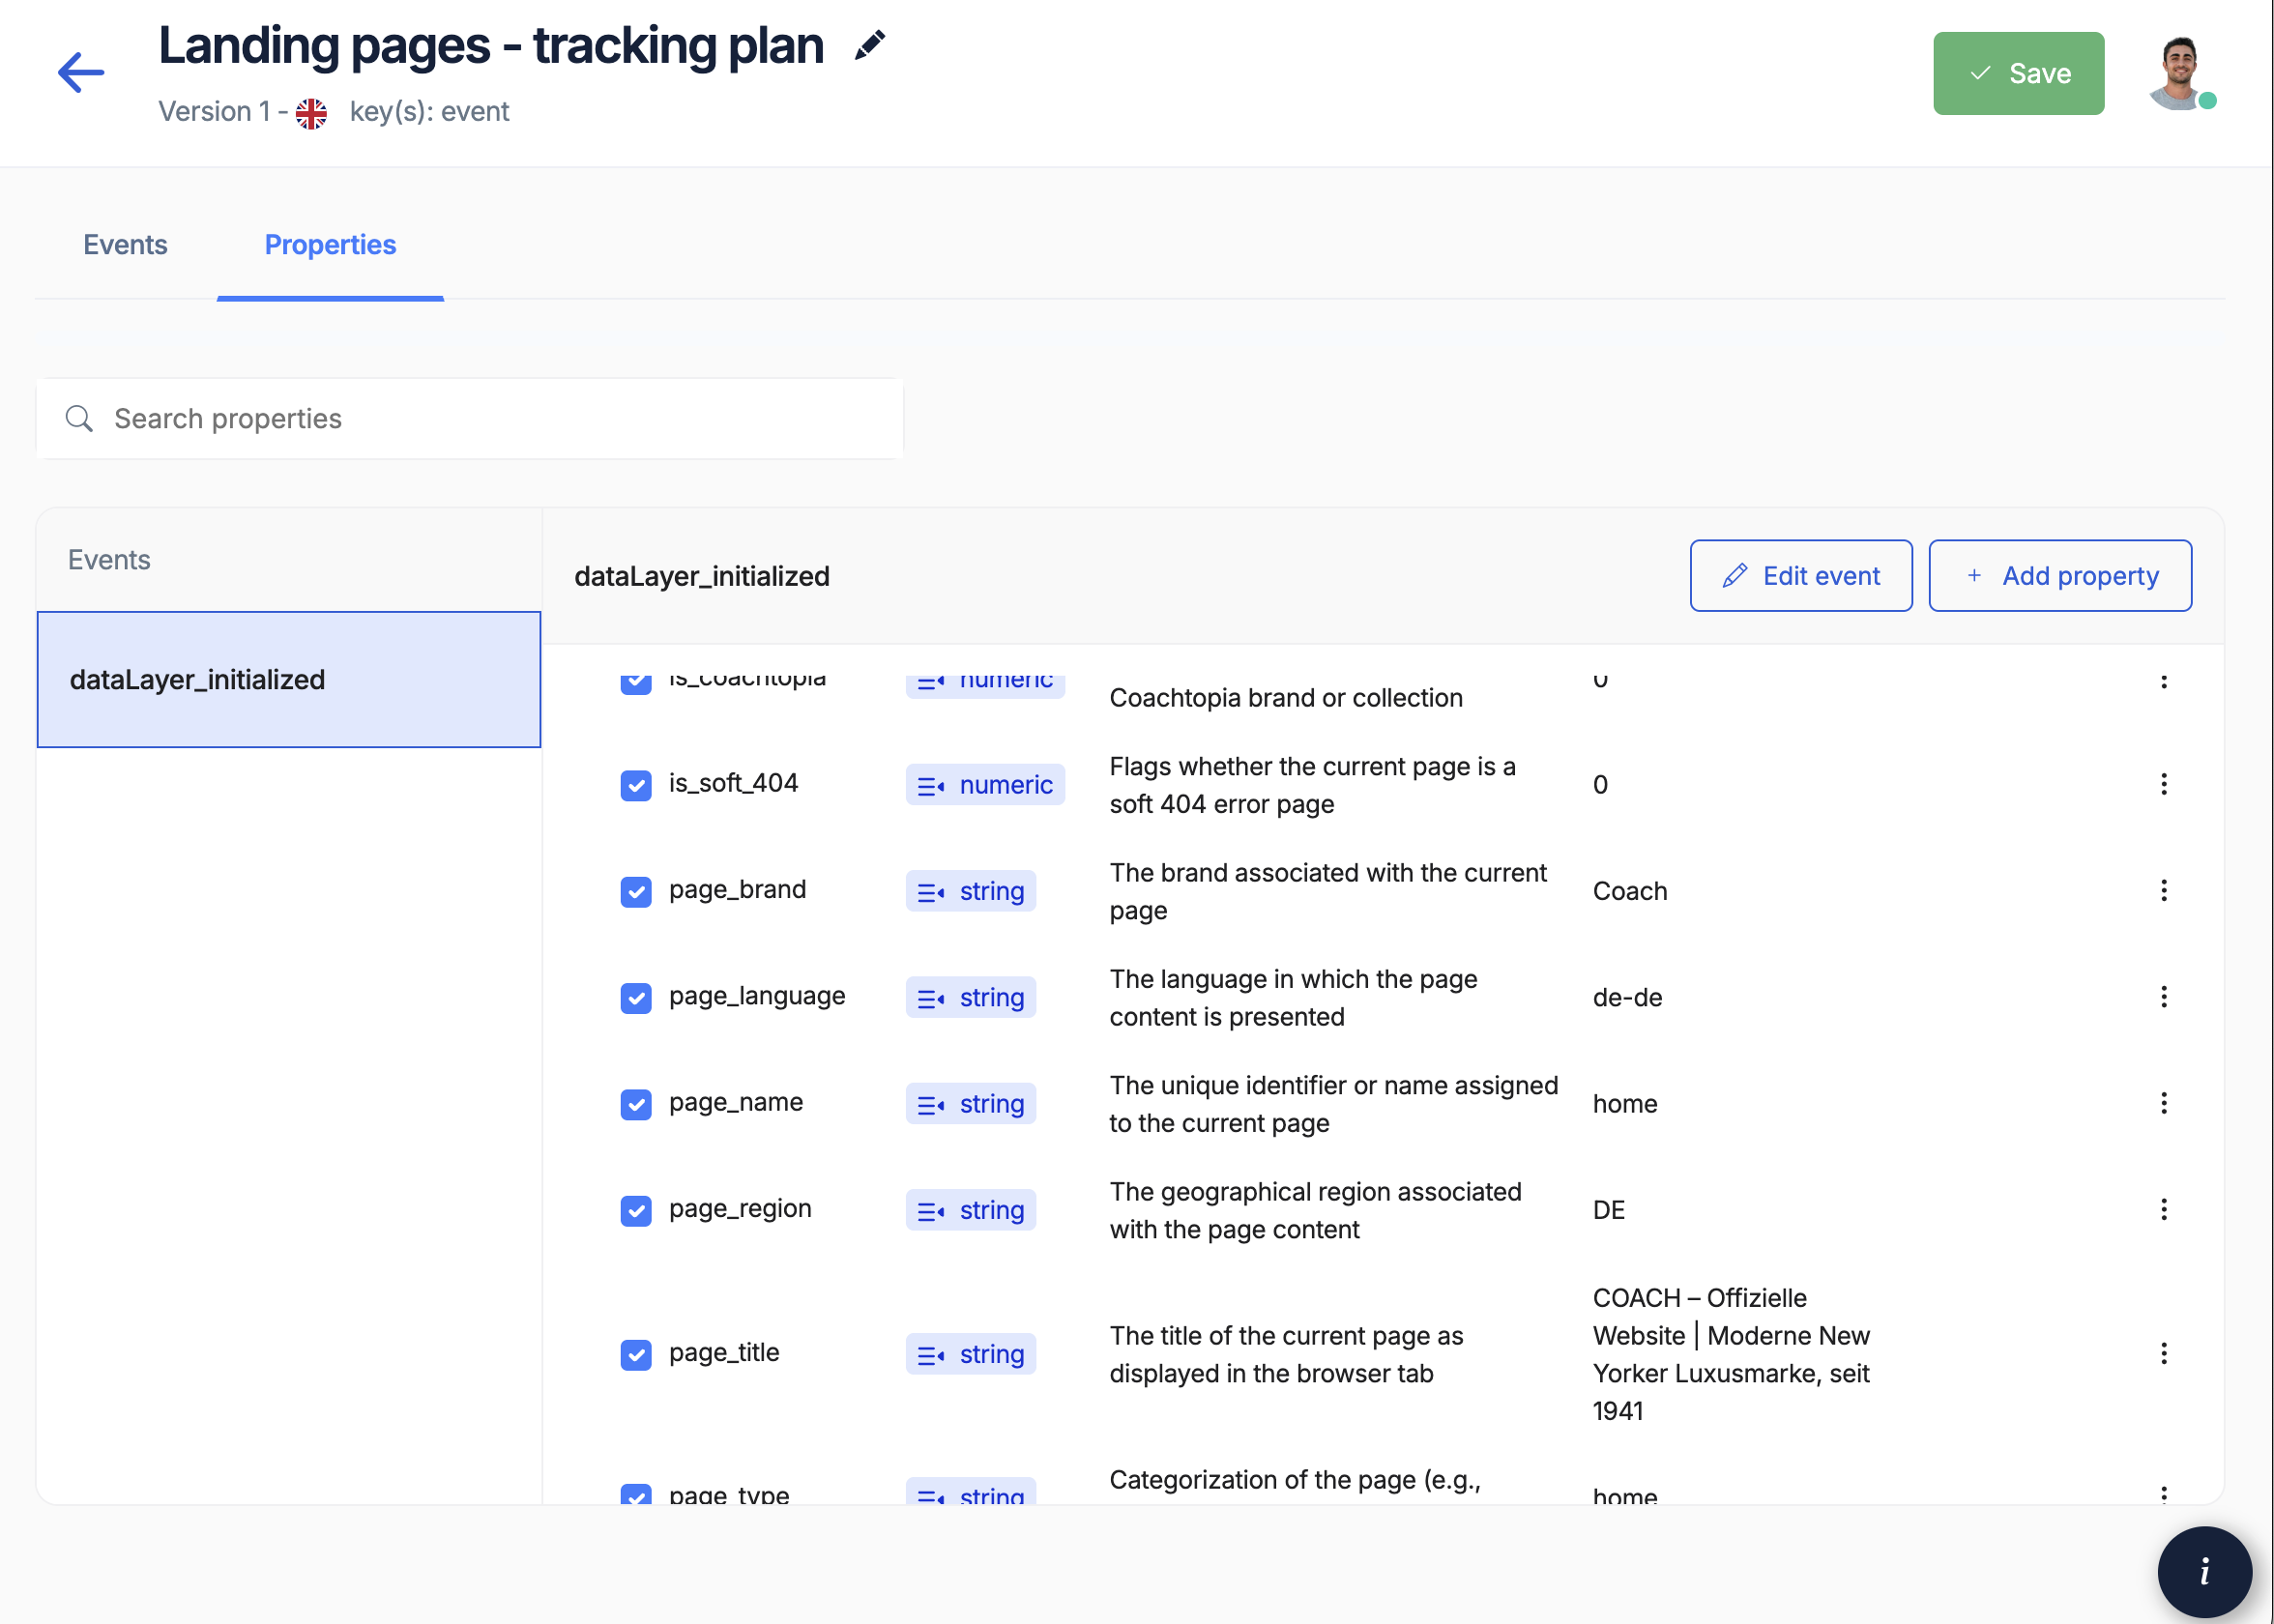The image size is (2274, 1624).
Task: Toggle the page_title checkbox
Action: click(636, 1354)
